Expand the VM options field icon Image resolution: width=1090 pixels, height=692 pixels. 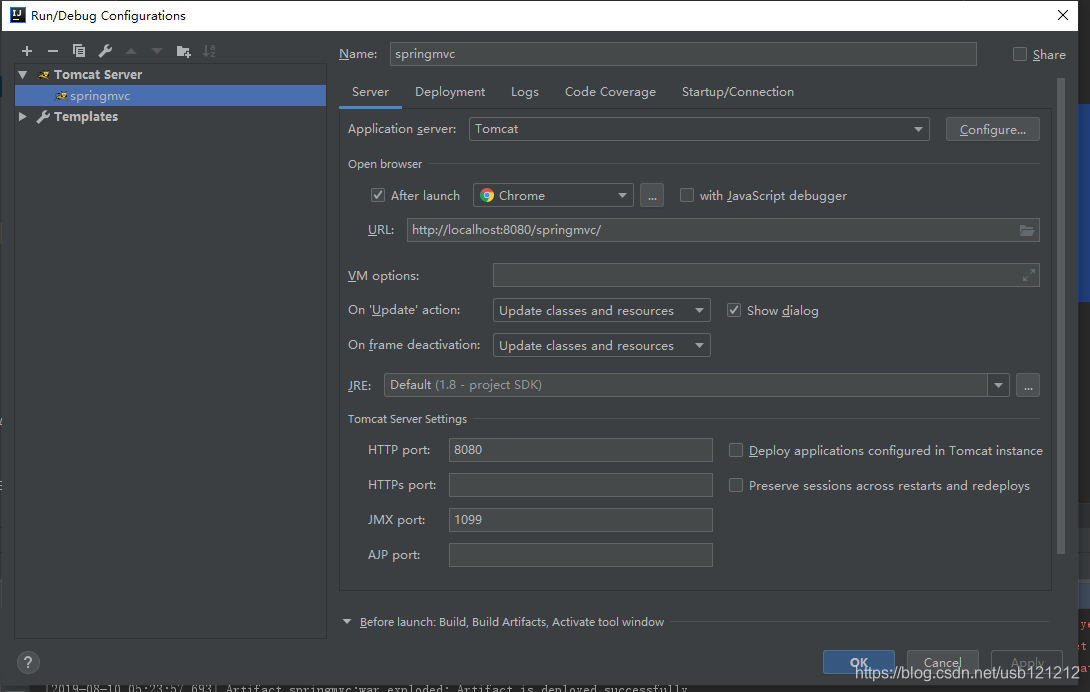coord(1029,275)
